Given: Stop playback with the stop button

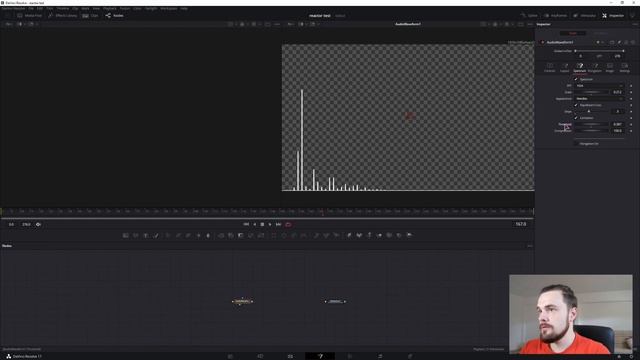Looking at the screenshot, I should click(x=262, y=224).
